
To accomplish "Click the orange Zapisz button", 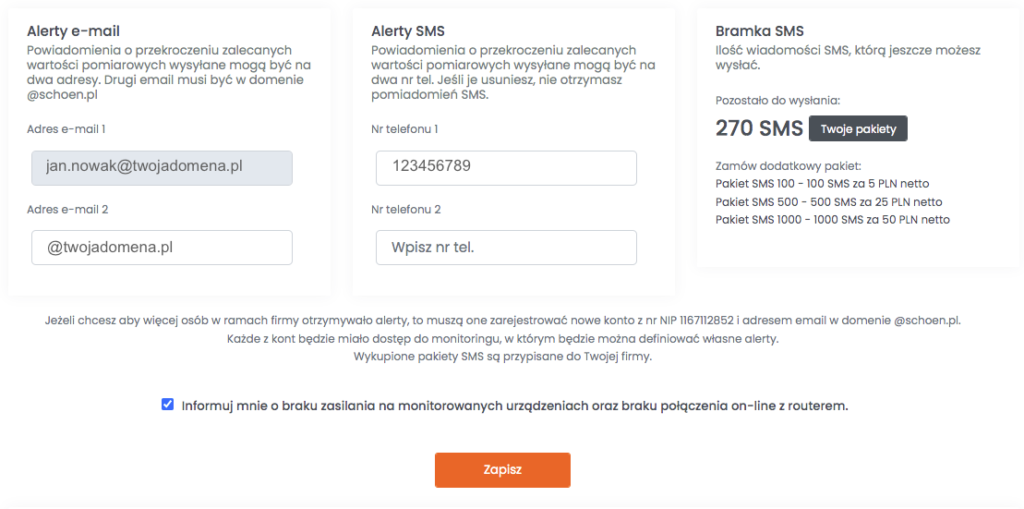I will tap(503, 470).
